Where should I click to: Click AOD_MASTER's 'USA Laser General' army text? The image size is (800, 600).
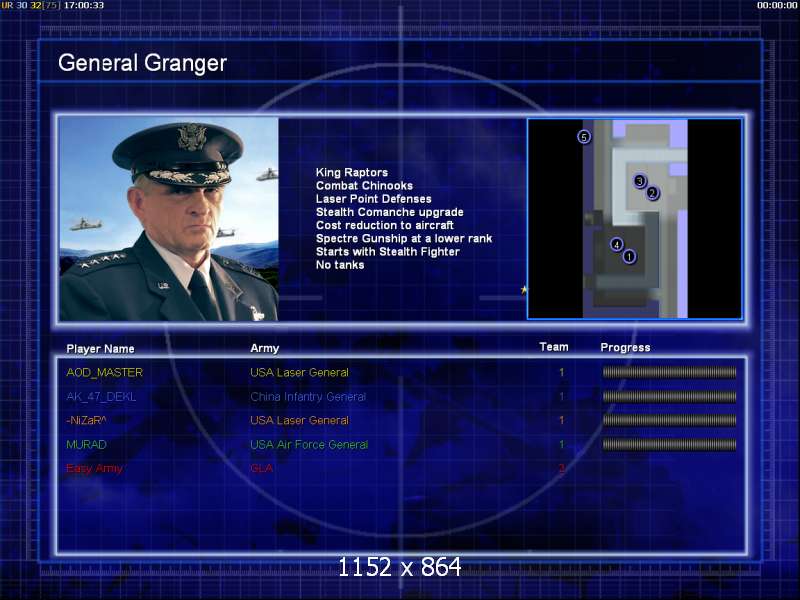[299, 372]
